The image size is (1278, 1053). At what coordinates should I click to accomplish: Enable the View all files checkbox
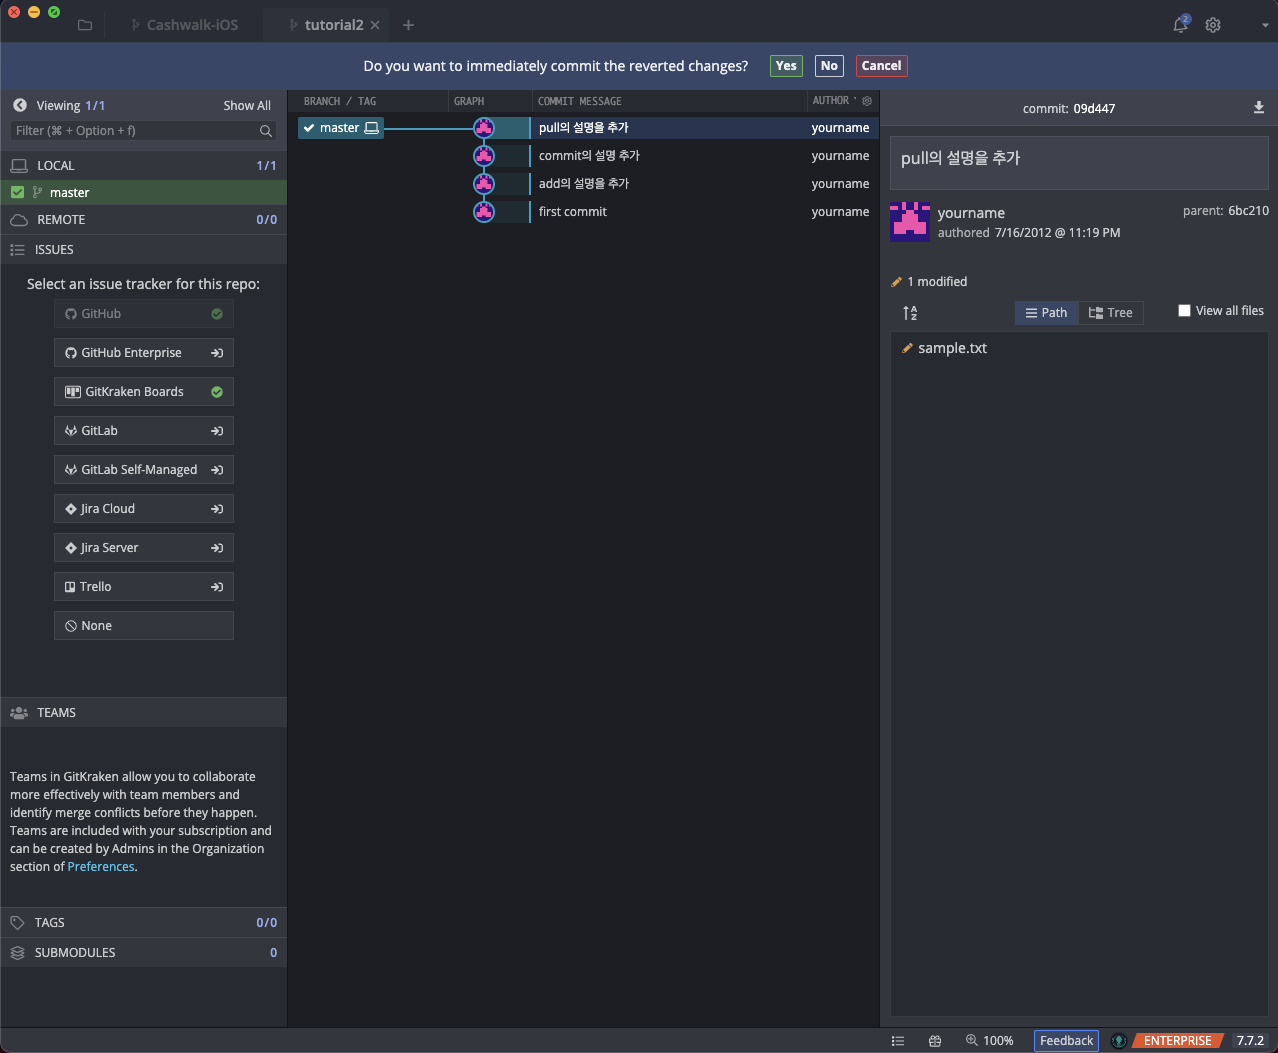click(1184, 311)
